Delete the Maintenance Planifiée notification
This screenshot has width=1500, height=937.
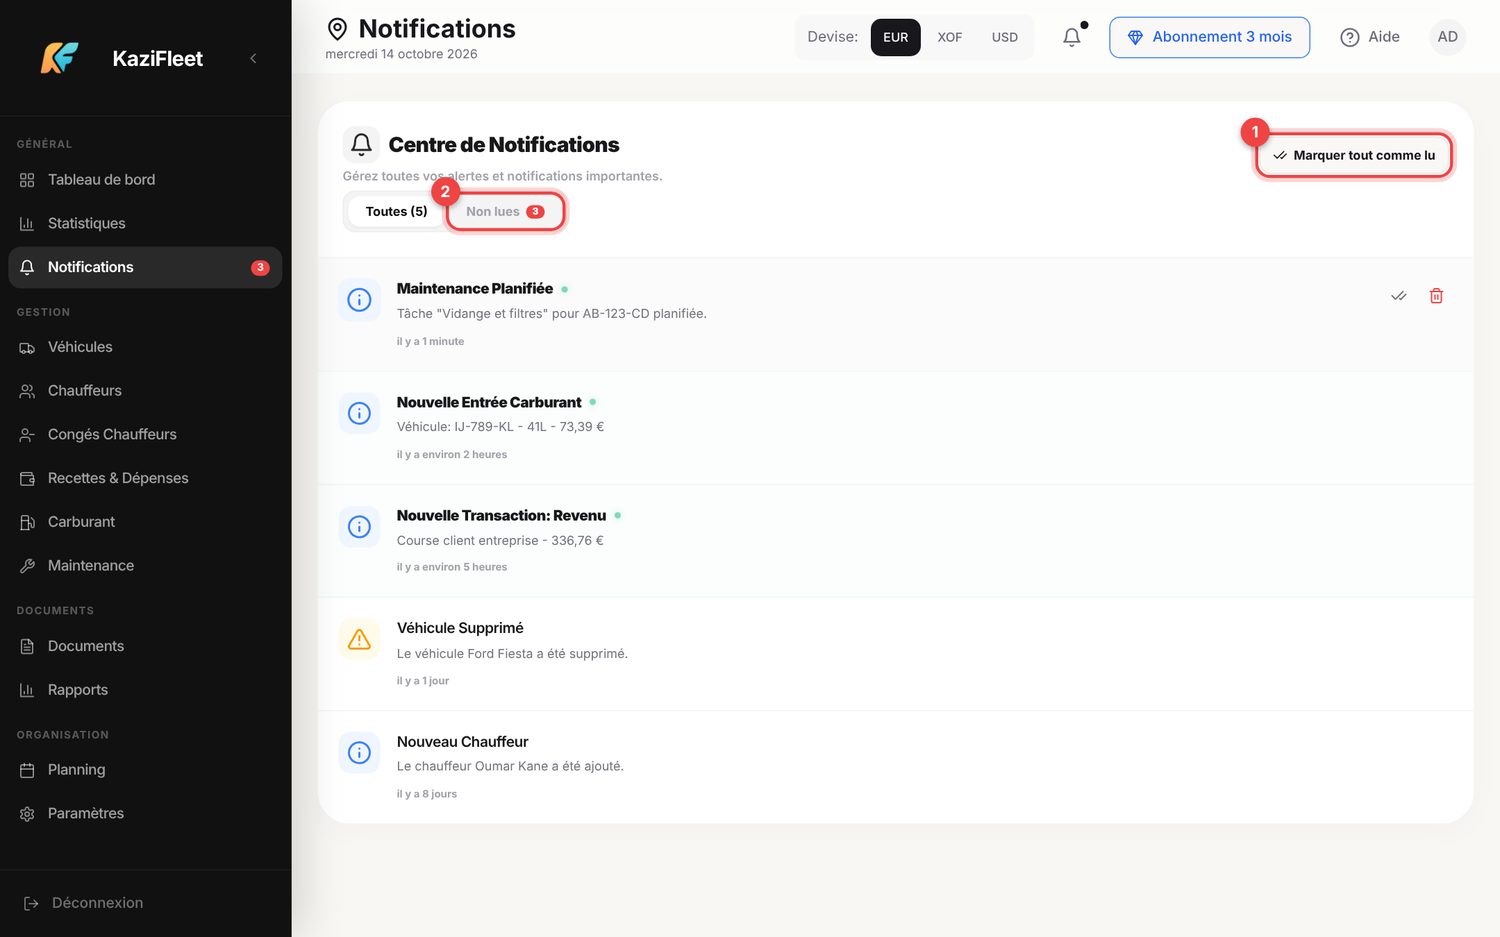coord(1436,296)
